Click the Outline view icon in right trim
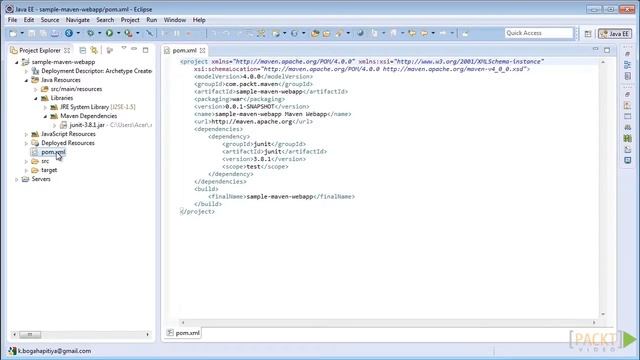This screenshot has width=640, height=360. coord(628,65)
